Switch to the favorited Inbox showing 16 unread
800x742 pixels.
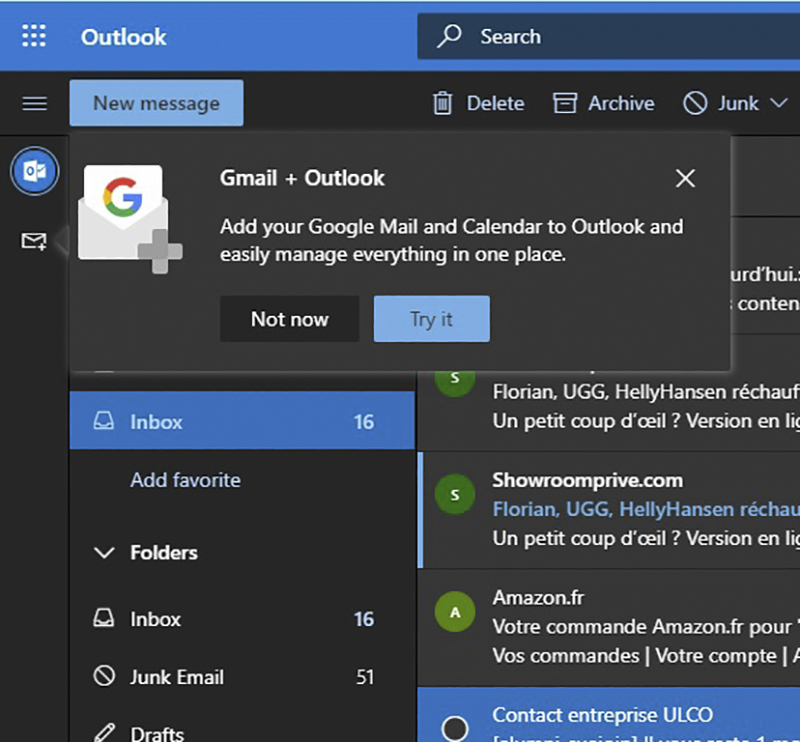pos(157,421)
